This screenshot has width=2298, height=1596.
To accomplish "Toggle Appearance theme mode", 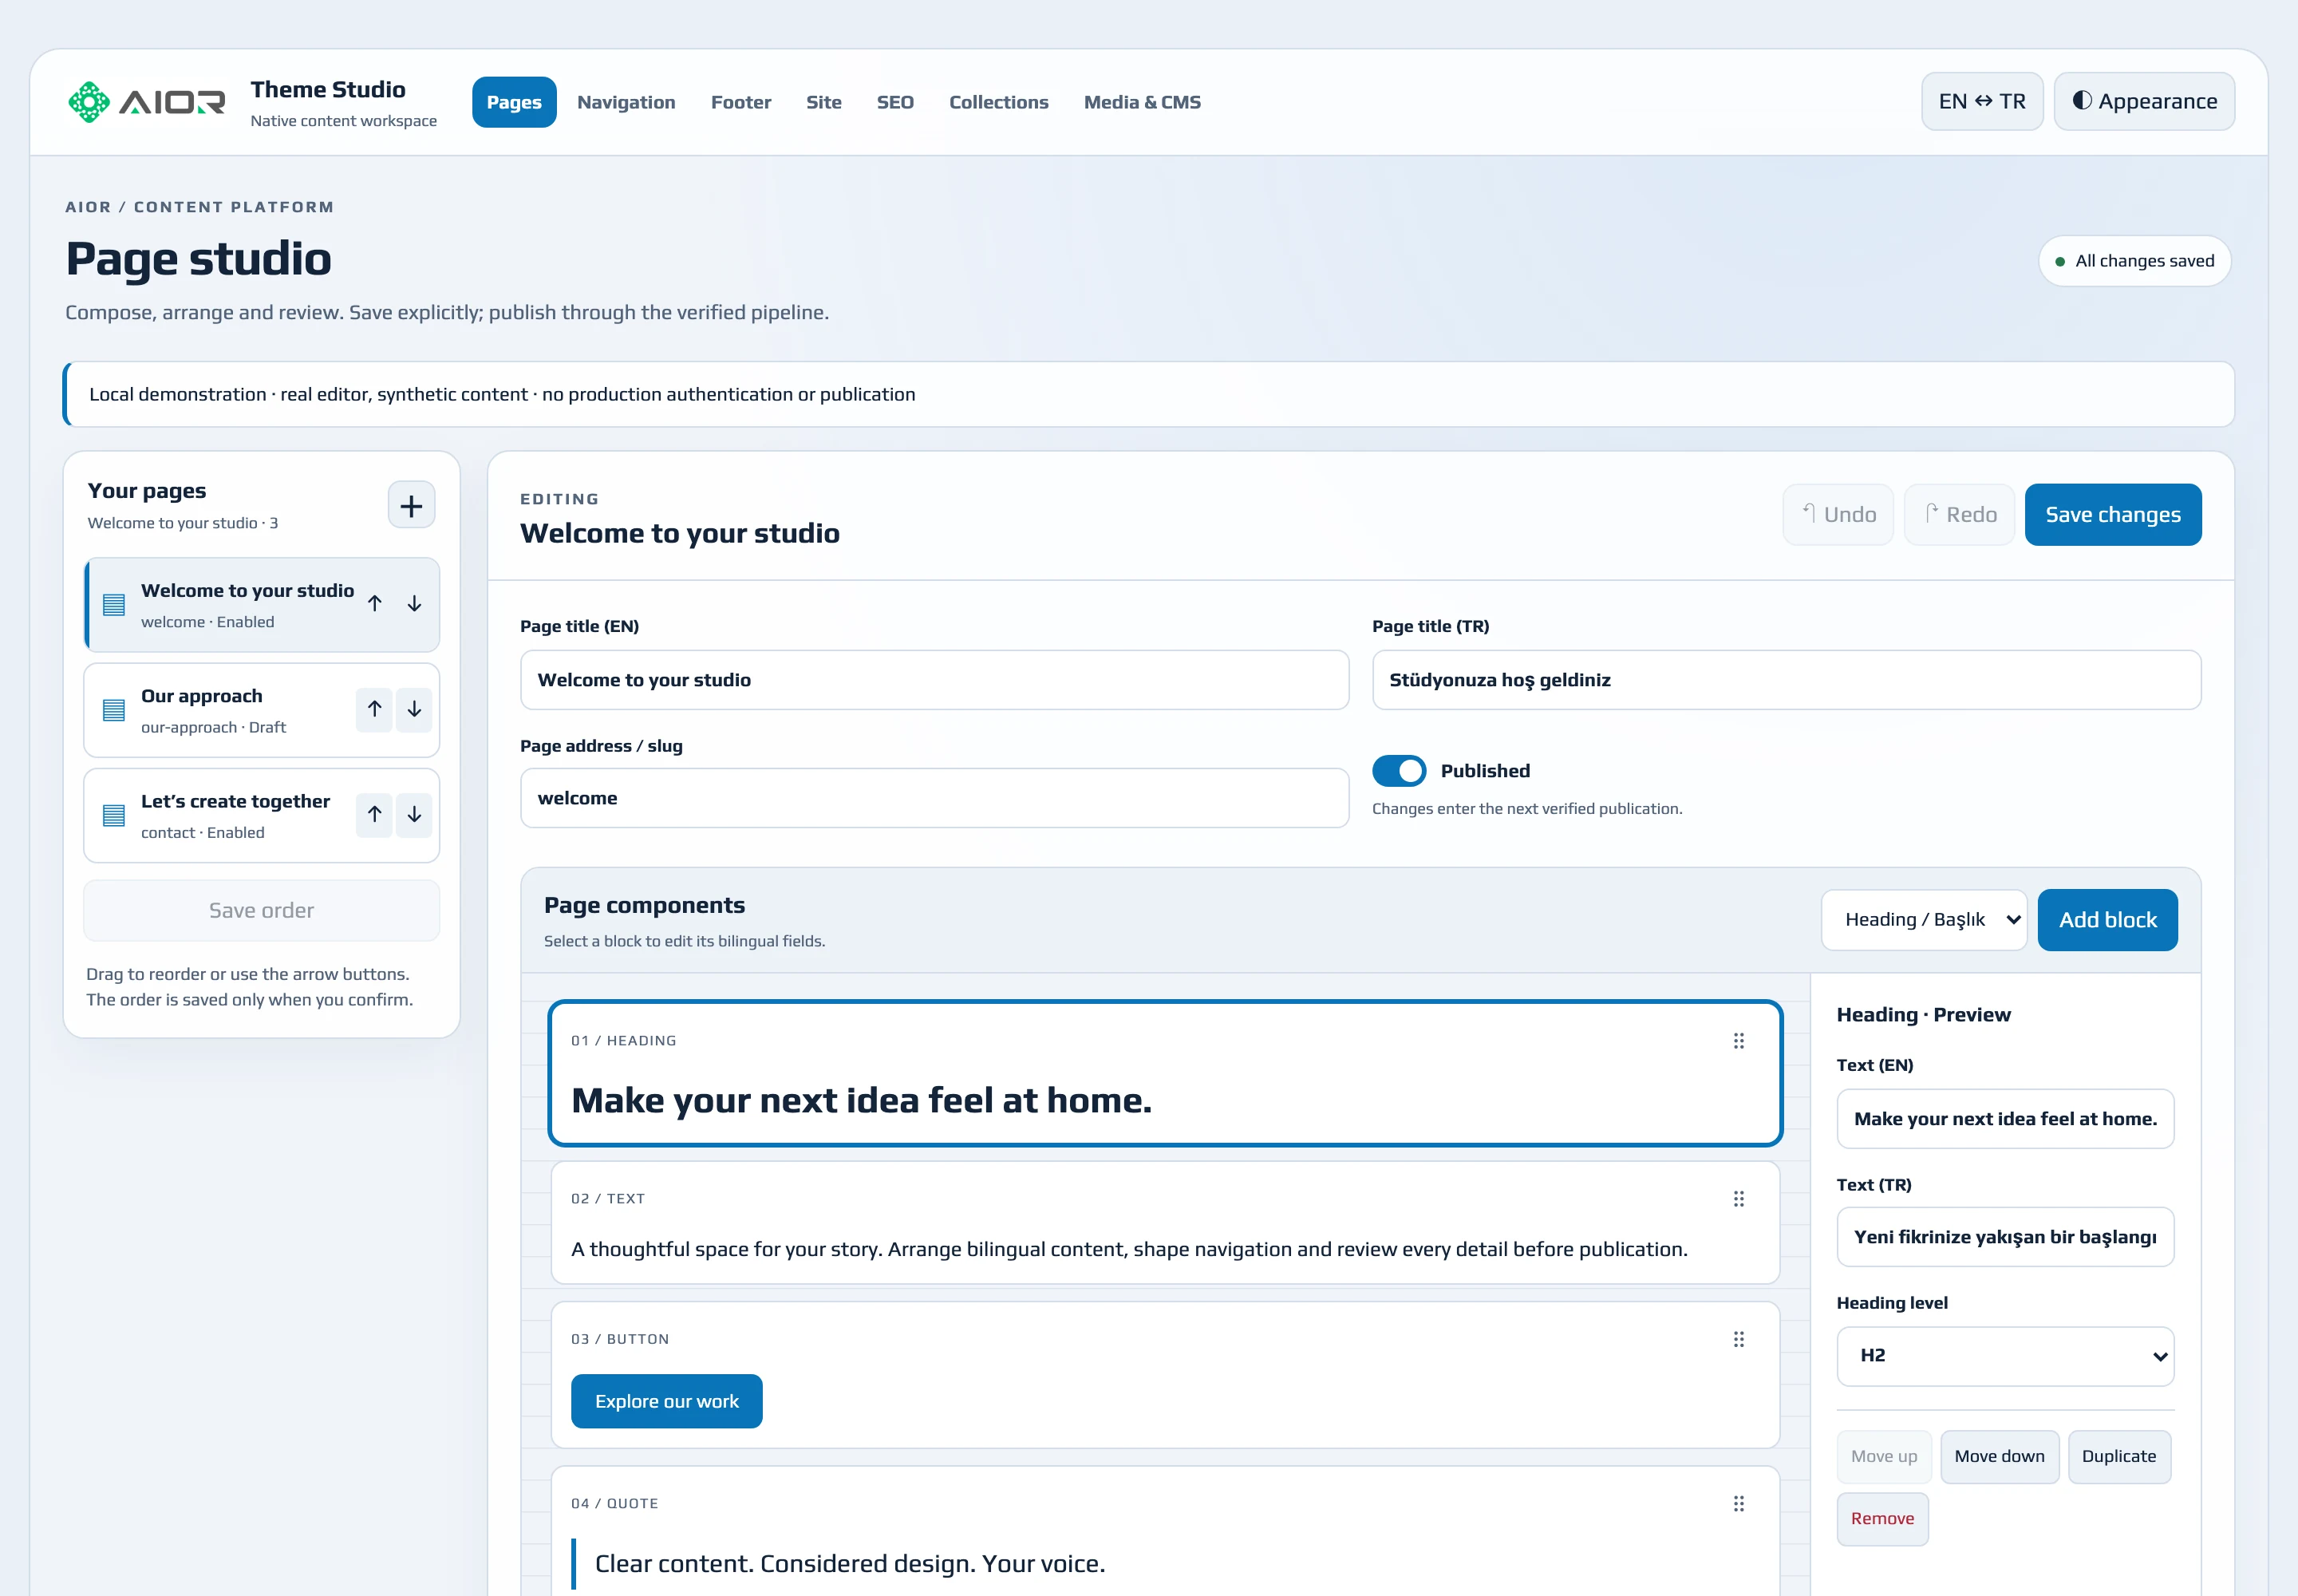I will pyautogui.click(x=2144, y=101).
